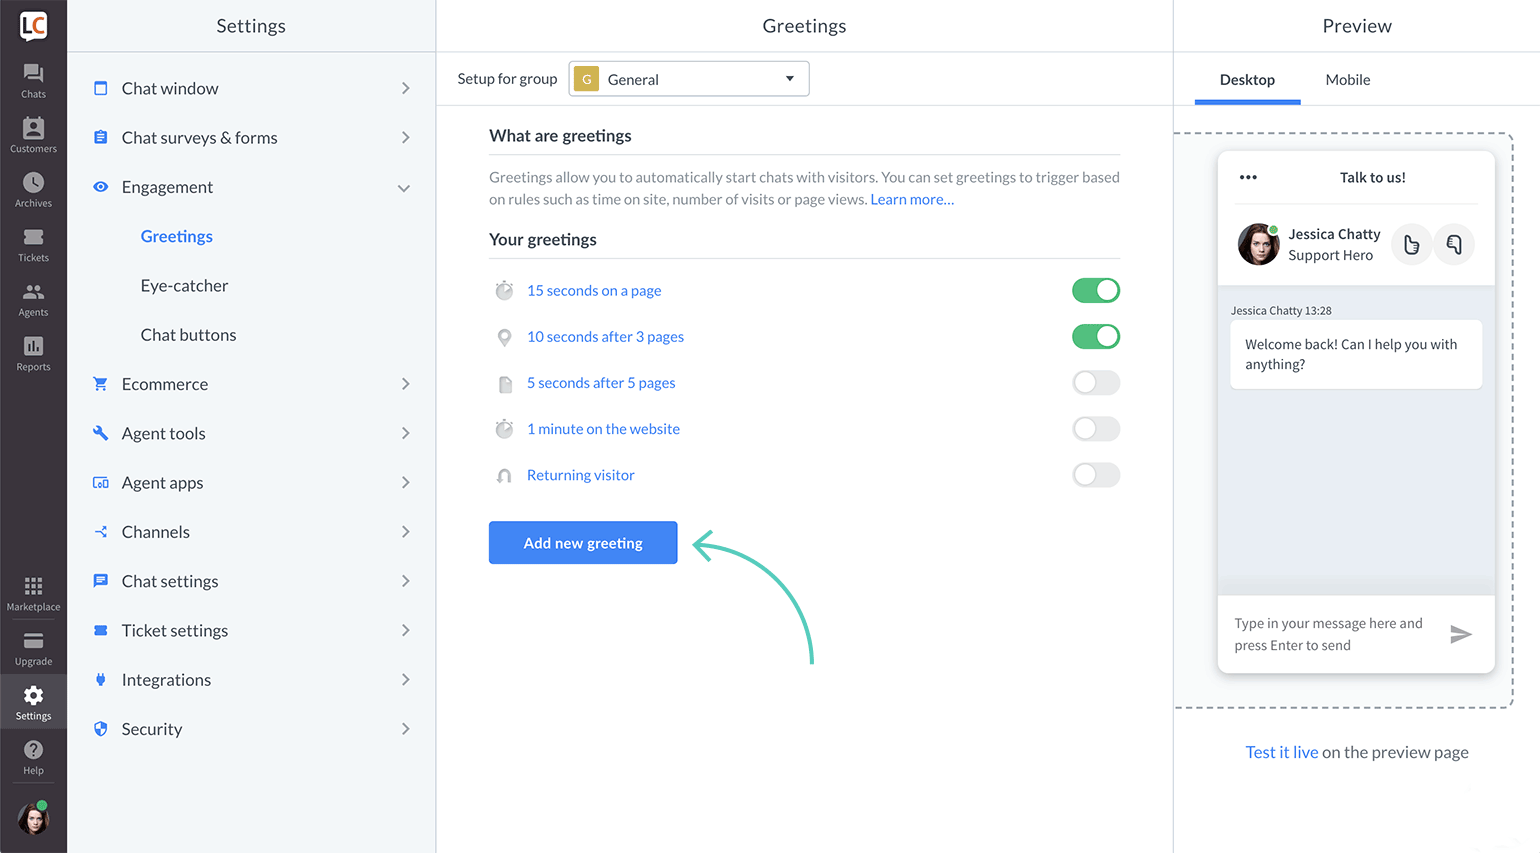
Task: Select the Desktop preview tab
Action: click(1248, 79)
